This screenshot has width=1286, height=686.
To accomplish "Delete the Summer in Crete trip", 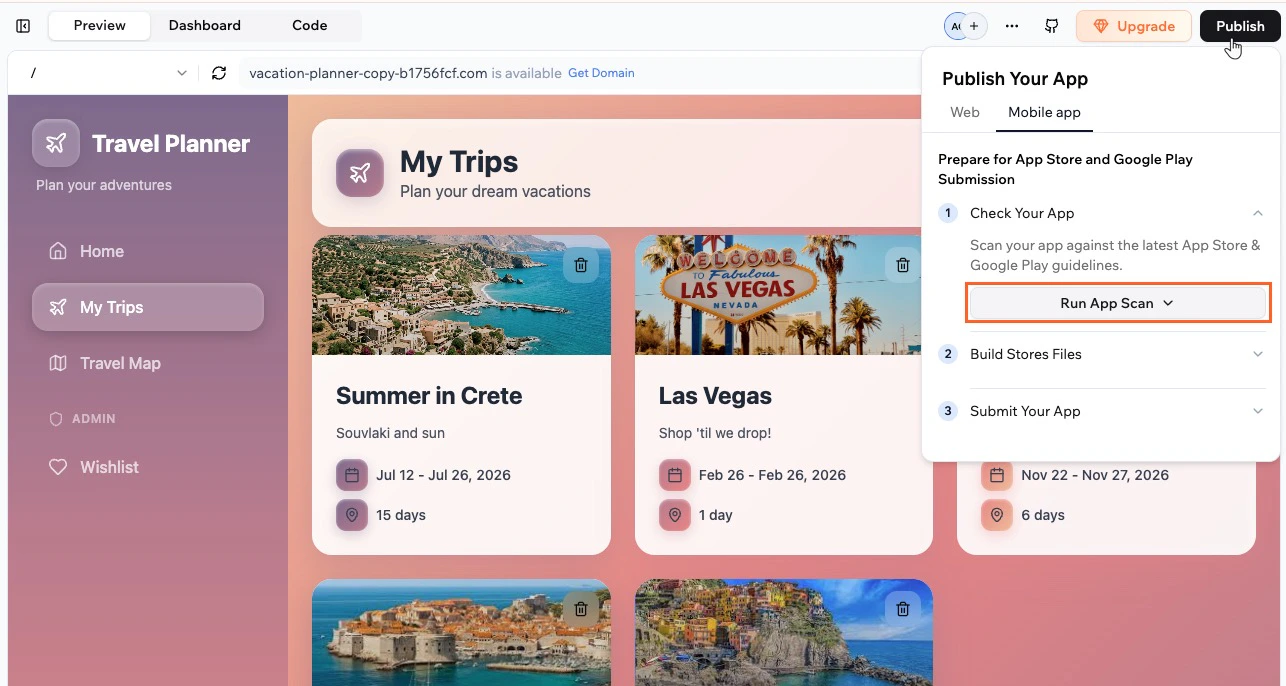I will [x=581, y=265].
